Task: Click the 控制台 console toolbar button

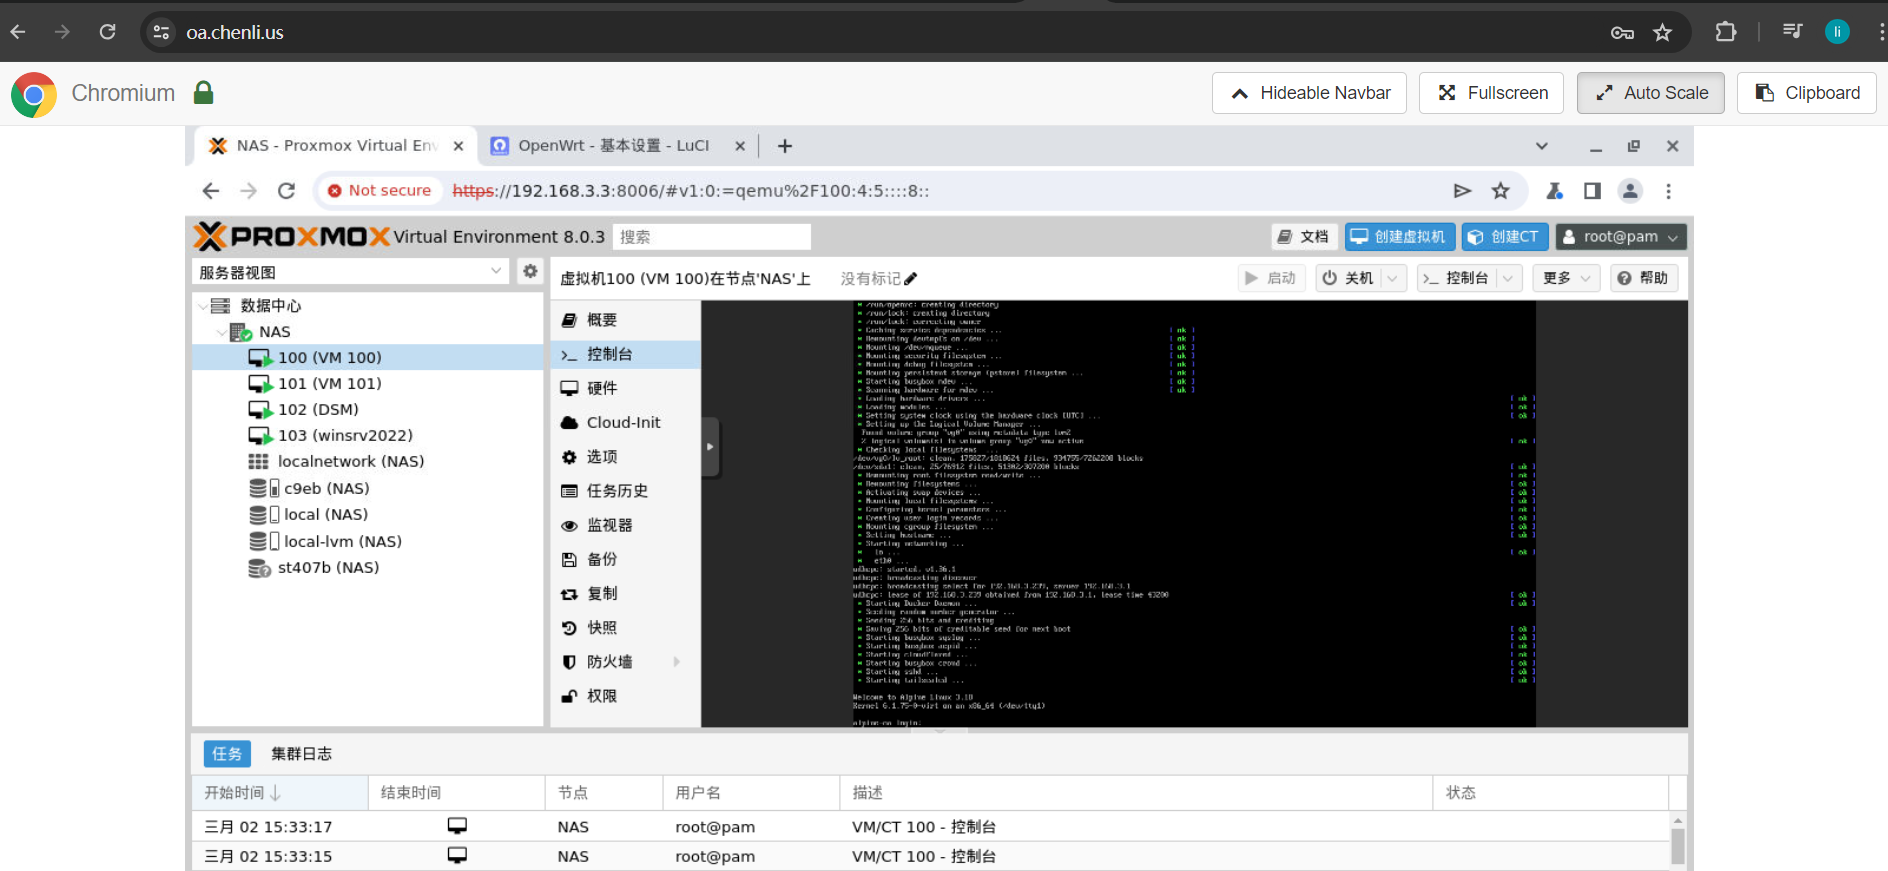Action: (x=1456, y=278)
